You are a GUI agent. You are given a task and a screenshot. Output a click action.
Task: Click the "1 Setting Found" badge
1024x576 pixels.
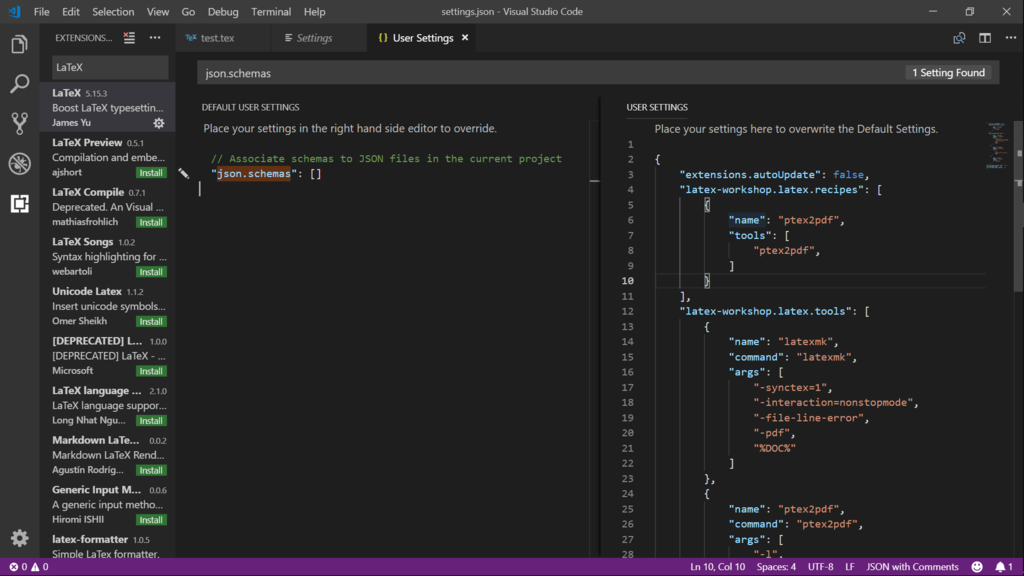(x=948, y=72)
